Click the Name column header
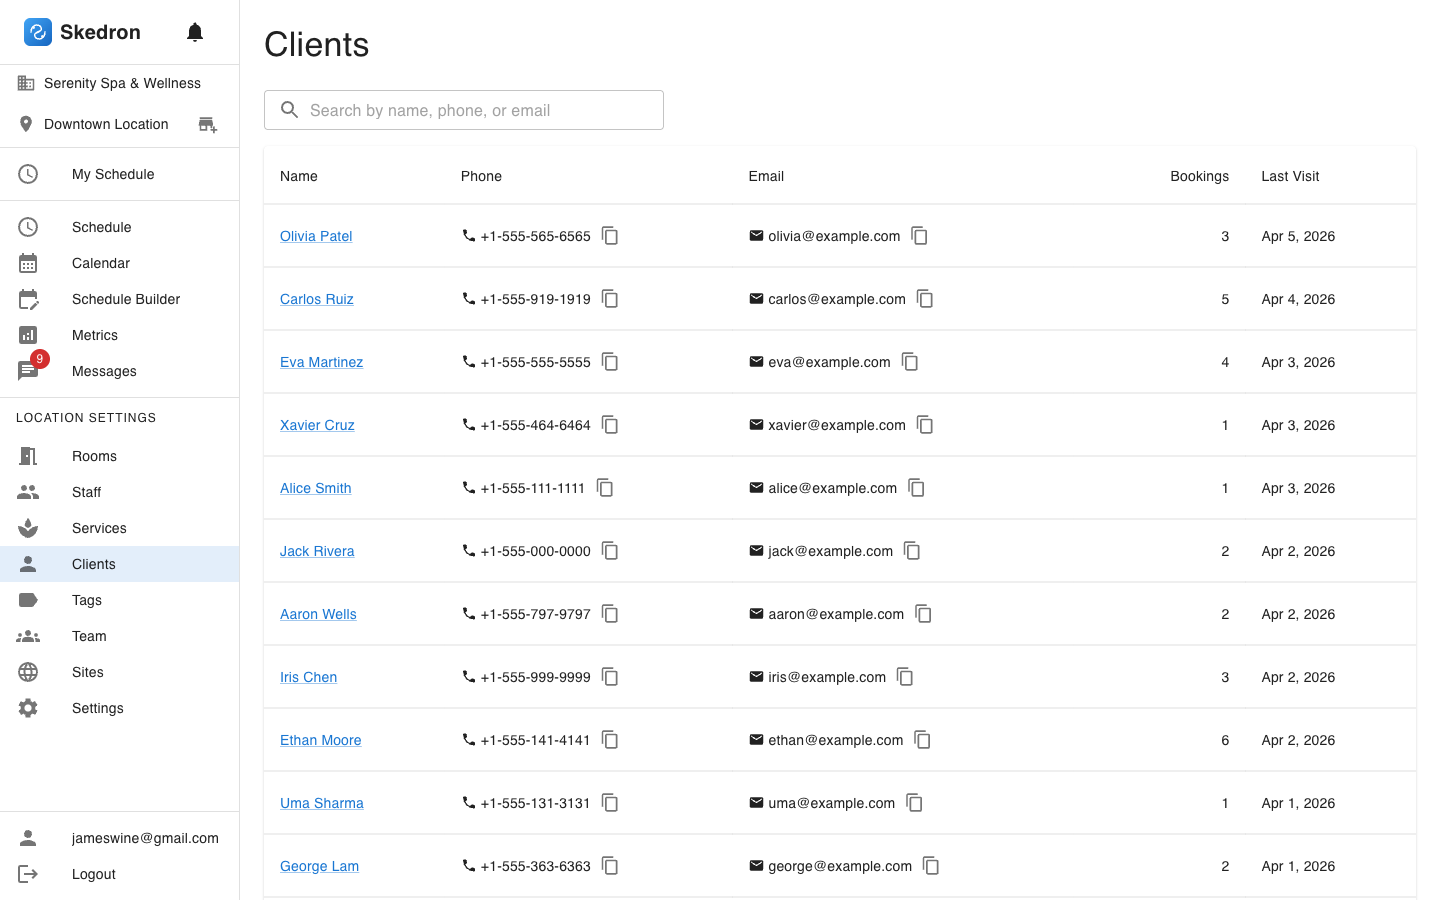Image resolution: width=1440 pixels, height=900 pixels. point(299,176)
